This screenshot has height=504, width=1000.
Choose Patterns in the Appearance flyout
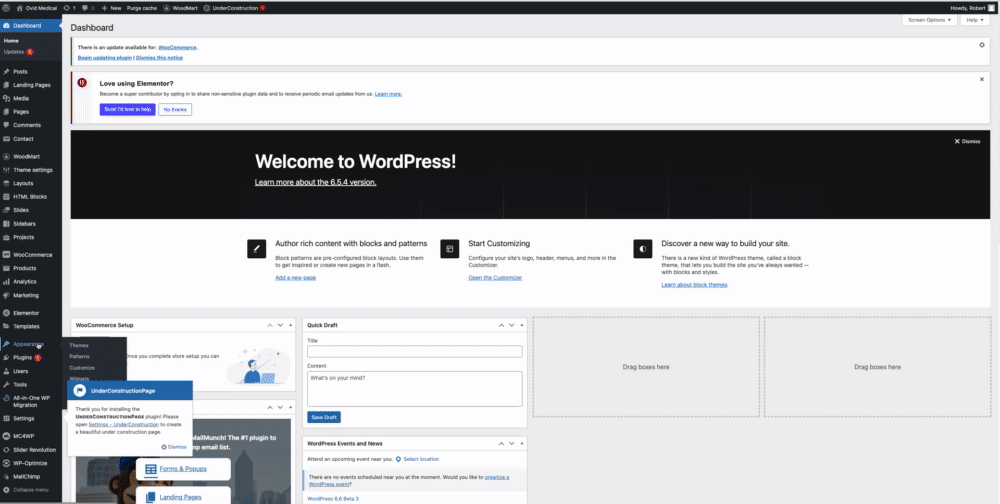[80, 357]
